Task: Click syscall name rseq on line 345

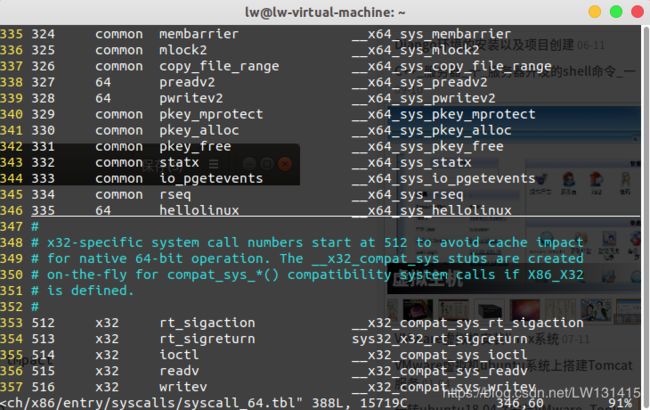Action: 175,195
